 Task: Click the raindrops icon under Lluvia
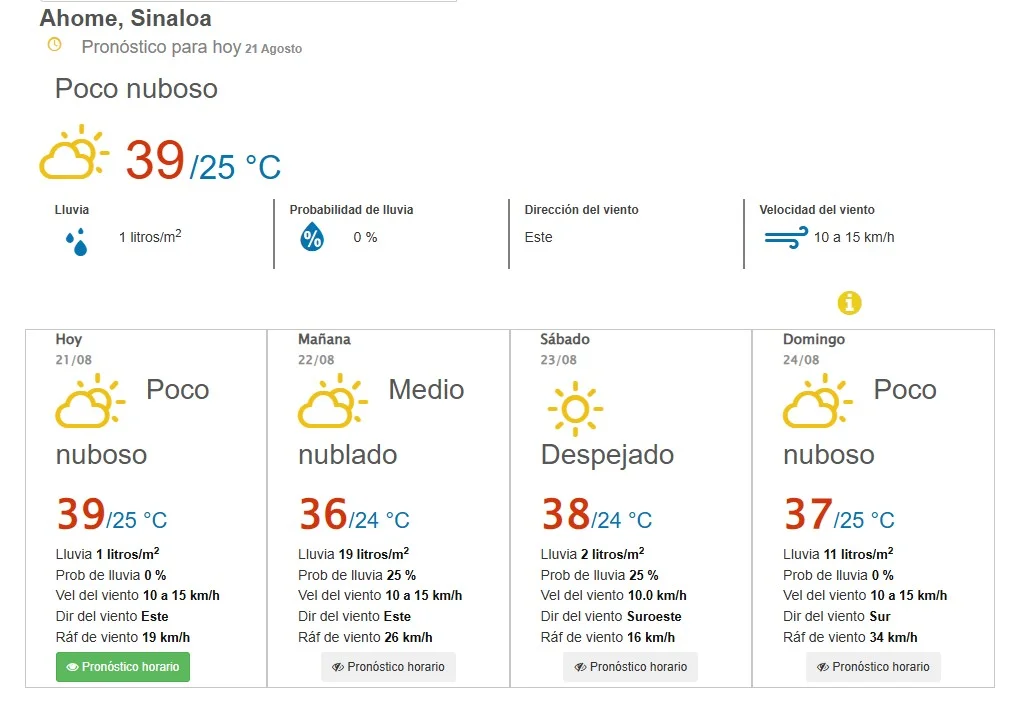click(77, 241)
